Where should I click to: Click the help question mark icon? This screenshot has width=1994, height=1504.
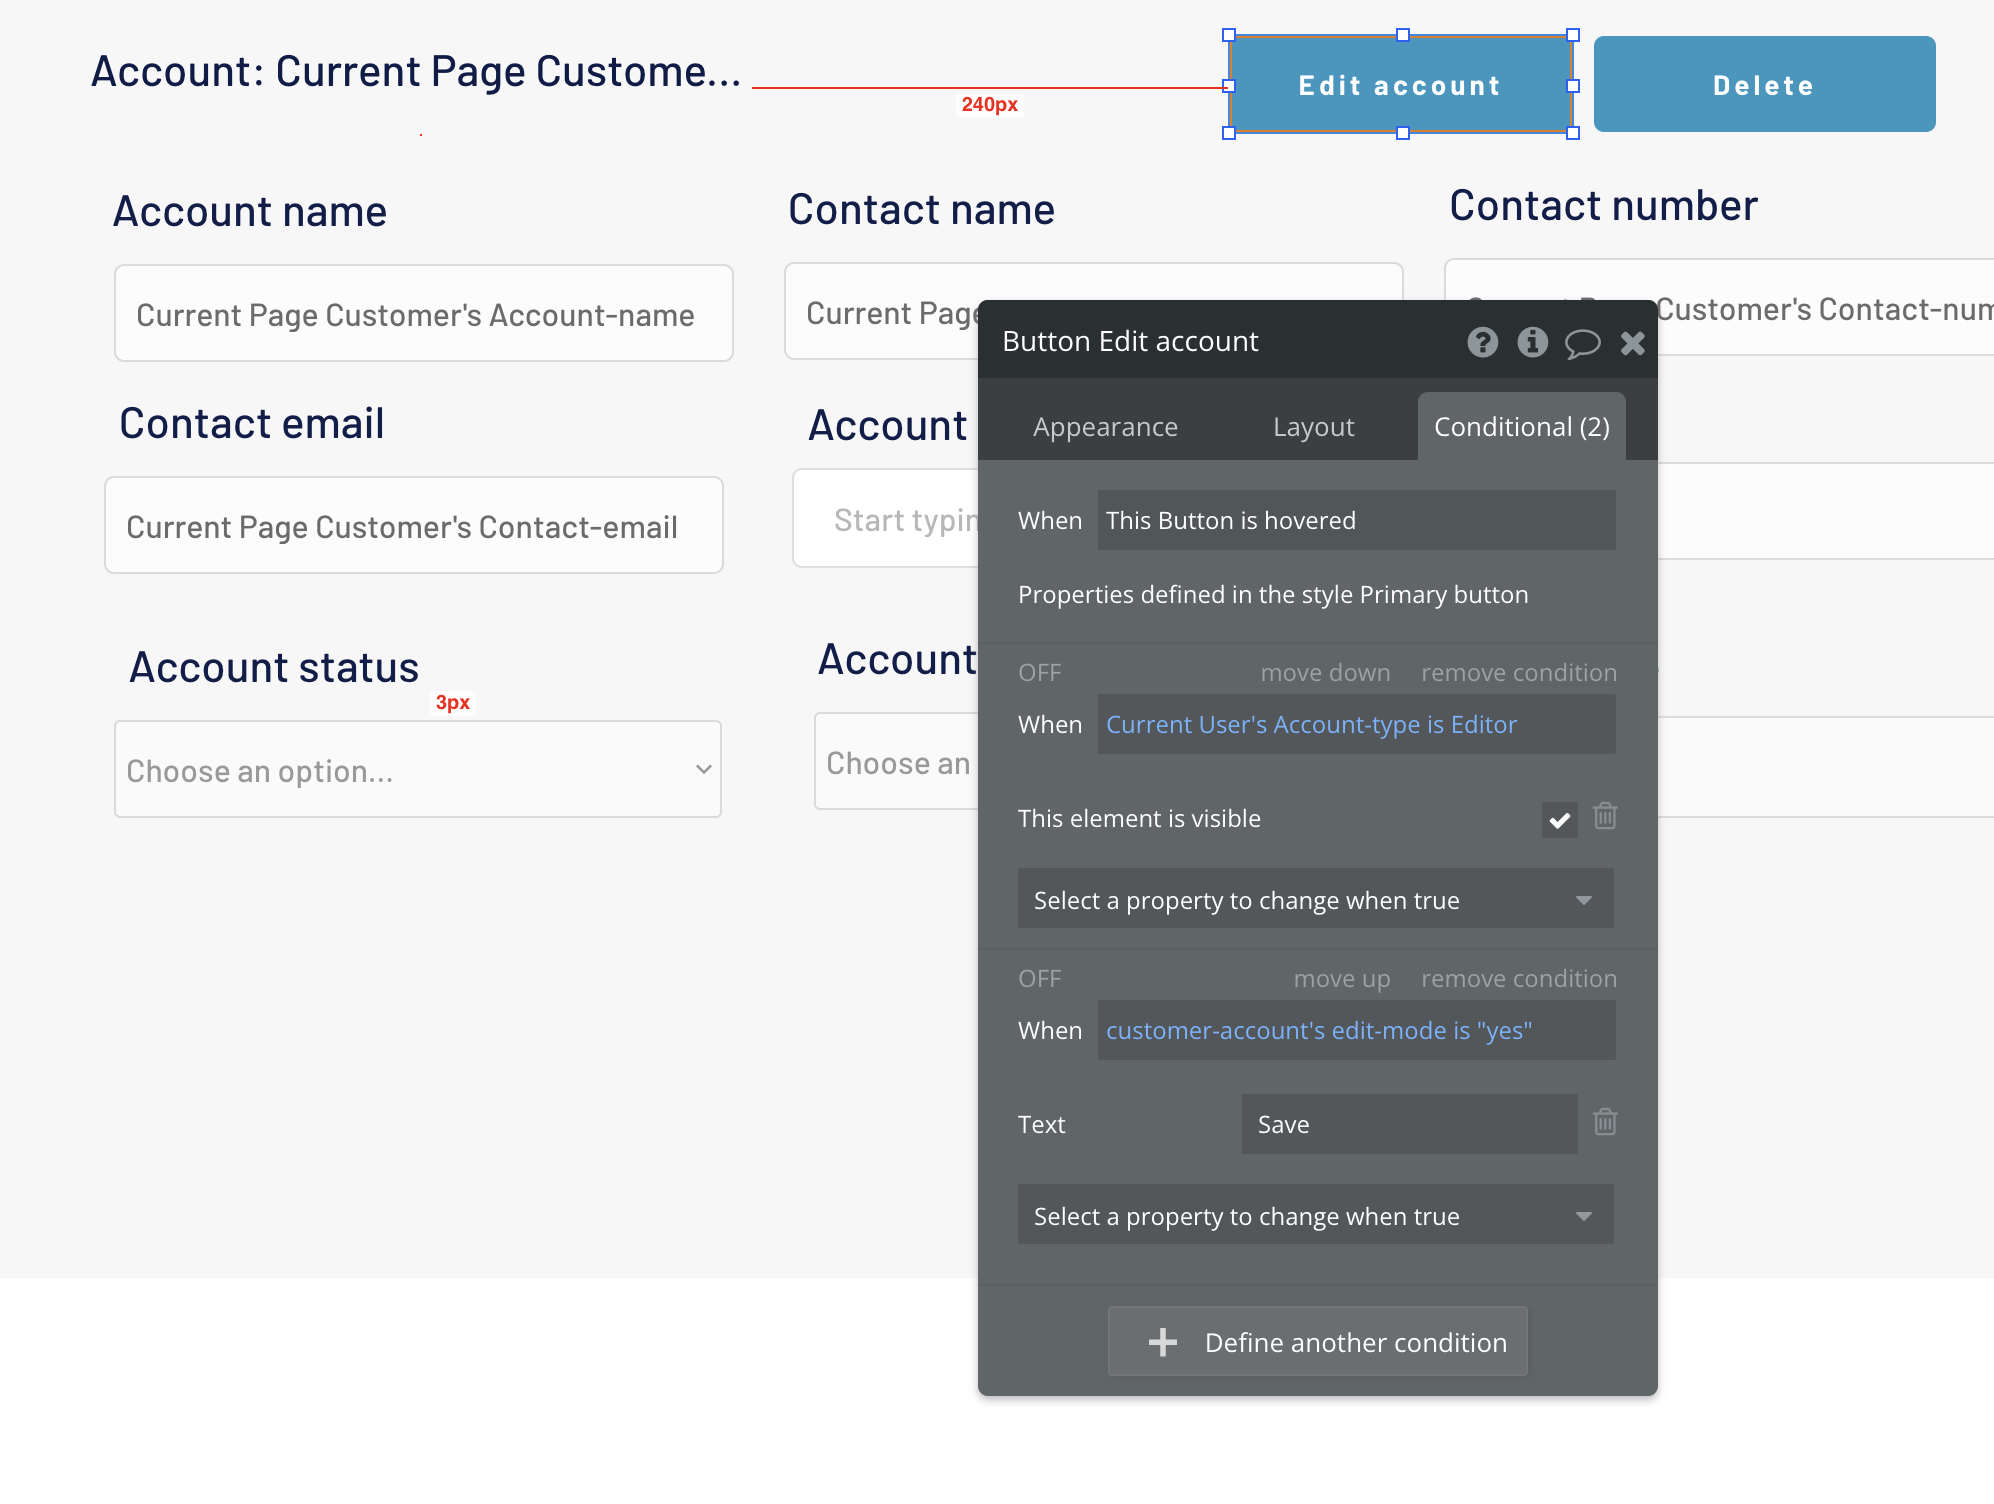coord(1482,343)
